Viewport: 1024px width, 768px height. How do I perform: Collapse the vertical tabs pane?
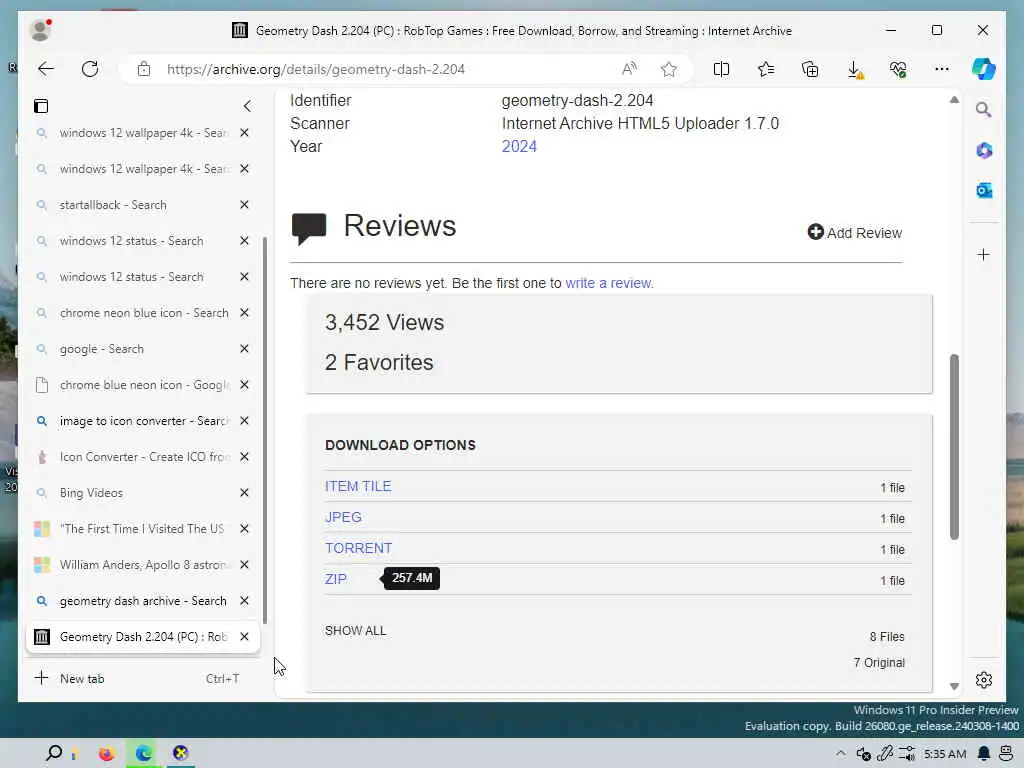click(x=247, y=106)
